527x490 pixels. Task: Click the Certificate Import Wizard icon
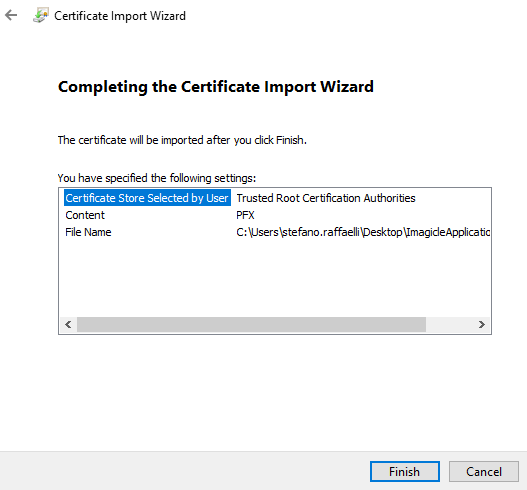[41, 15]
